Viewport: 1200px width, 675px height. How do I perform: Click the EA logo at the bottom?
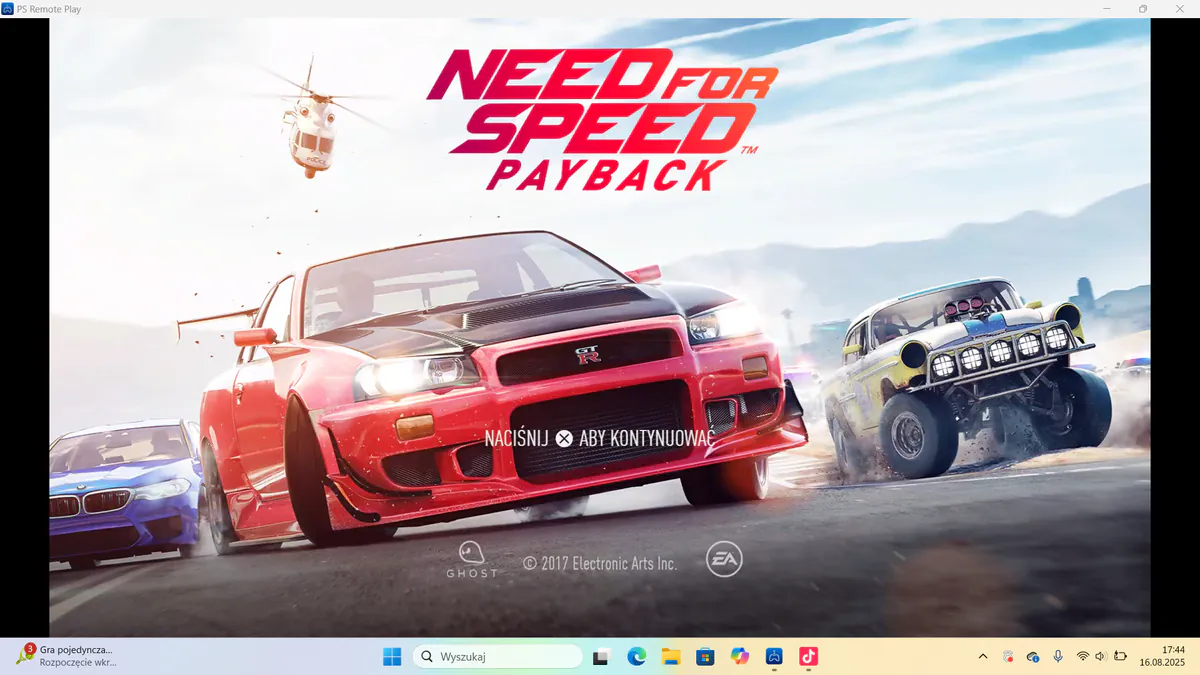tap(724, 560)
